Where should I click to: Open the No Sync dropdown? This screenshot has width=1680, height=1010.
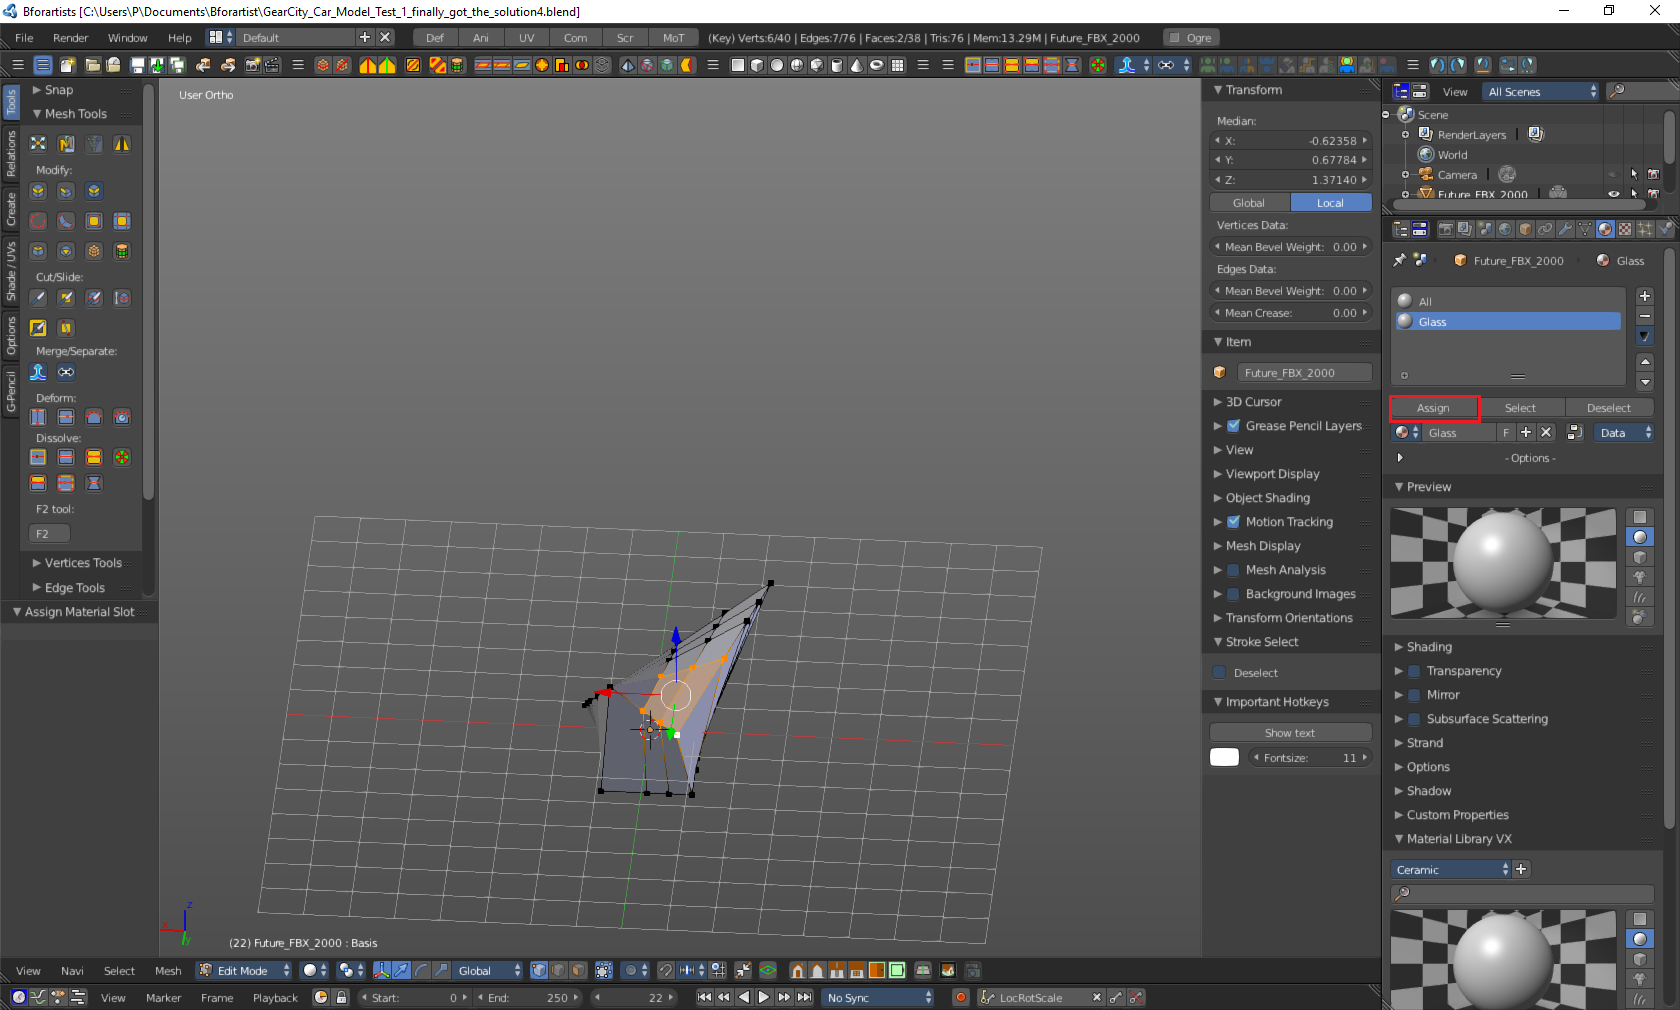[878, 997]
